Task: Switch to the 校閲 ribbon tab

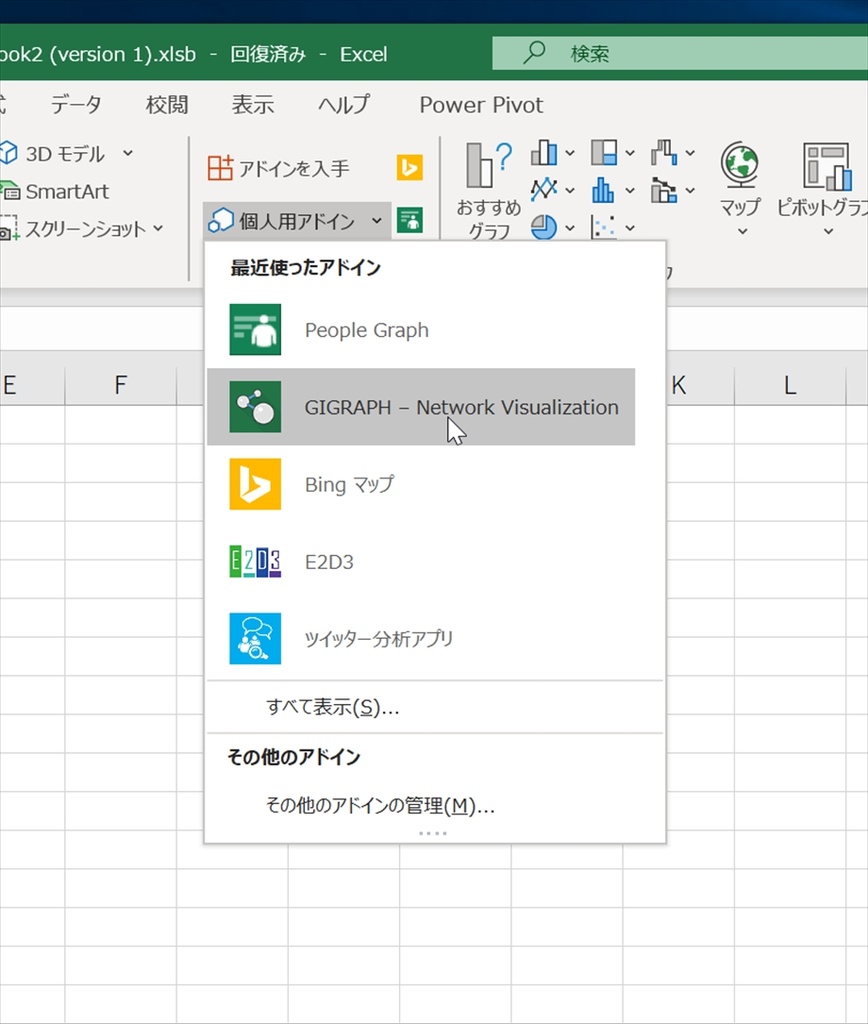Action: click(167, 104)
